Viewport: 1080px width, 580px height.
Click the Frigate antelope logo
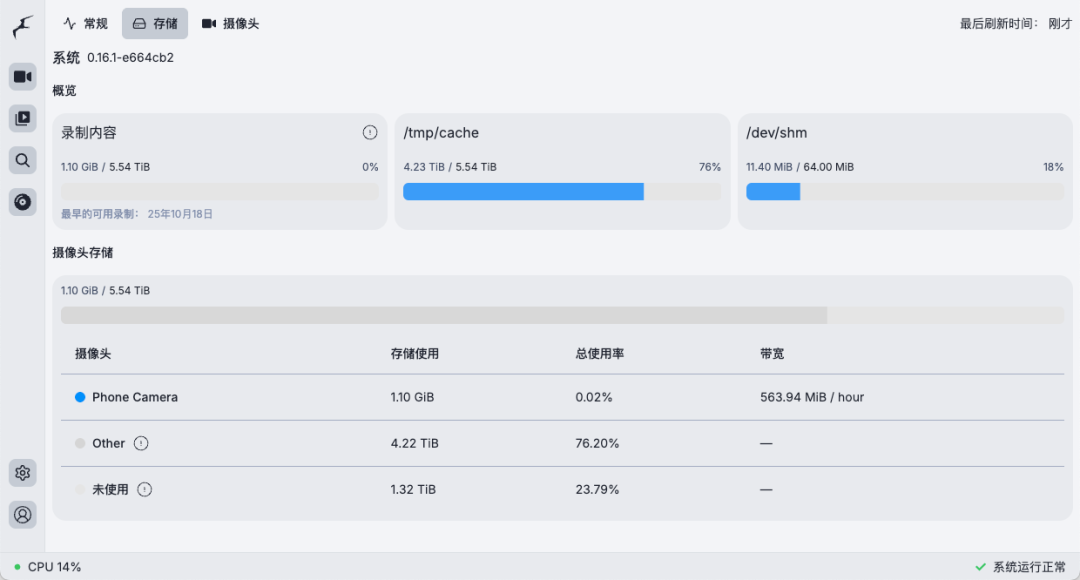coord(22,27)
